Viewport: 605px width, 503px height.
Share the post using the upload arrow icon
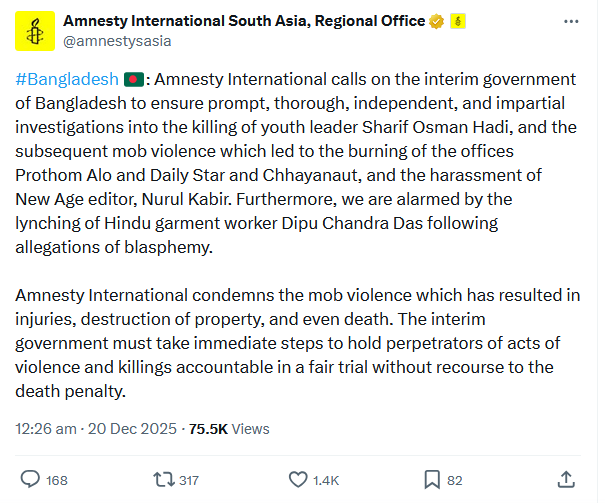click(565, 479)
